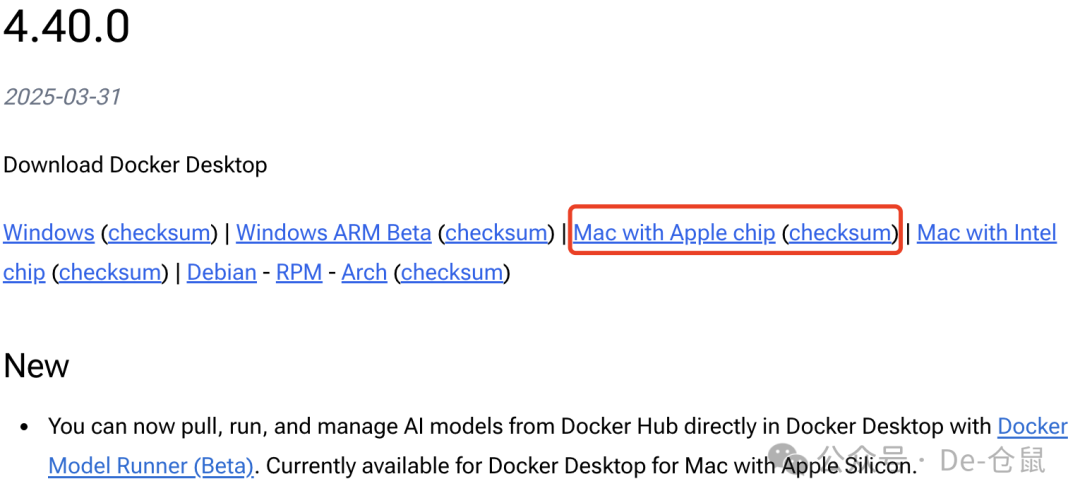Open the checksum link for Windows
1080x503 pixels.
point(160,233)
